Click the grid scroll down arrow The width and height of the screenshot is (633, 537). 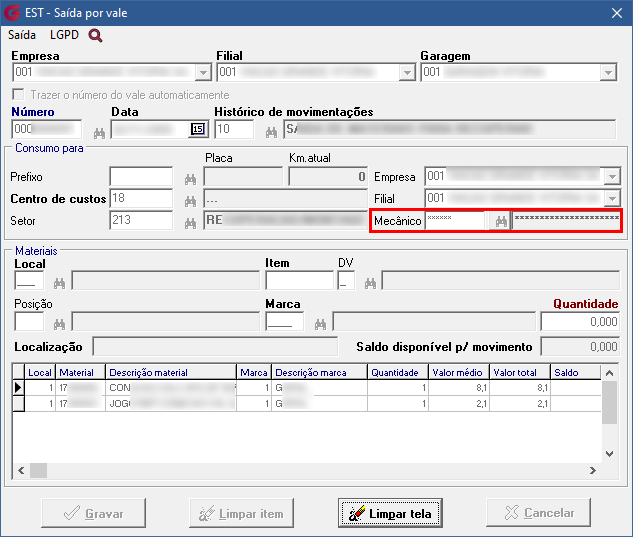coord(609,454)
